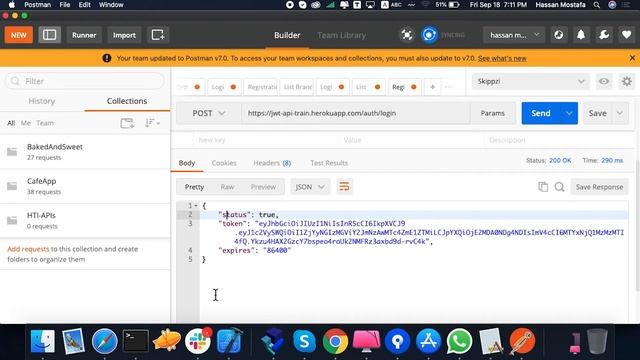Screen dimensions: 640x360
Task: Click the Import button
Action: click(x=124, y=35)
